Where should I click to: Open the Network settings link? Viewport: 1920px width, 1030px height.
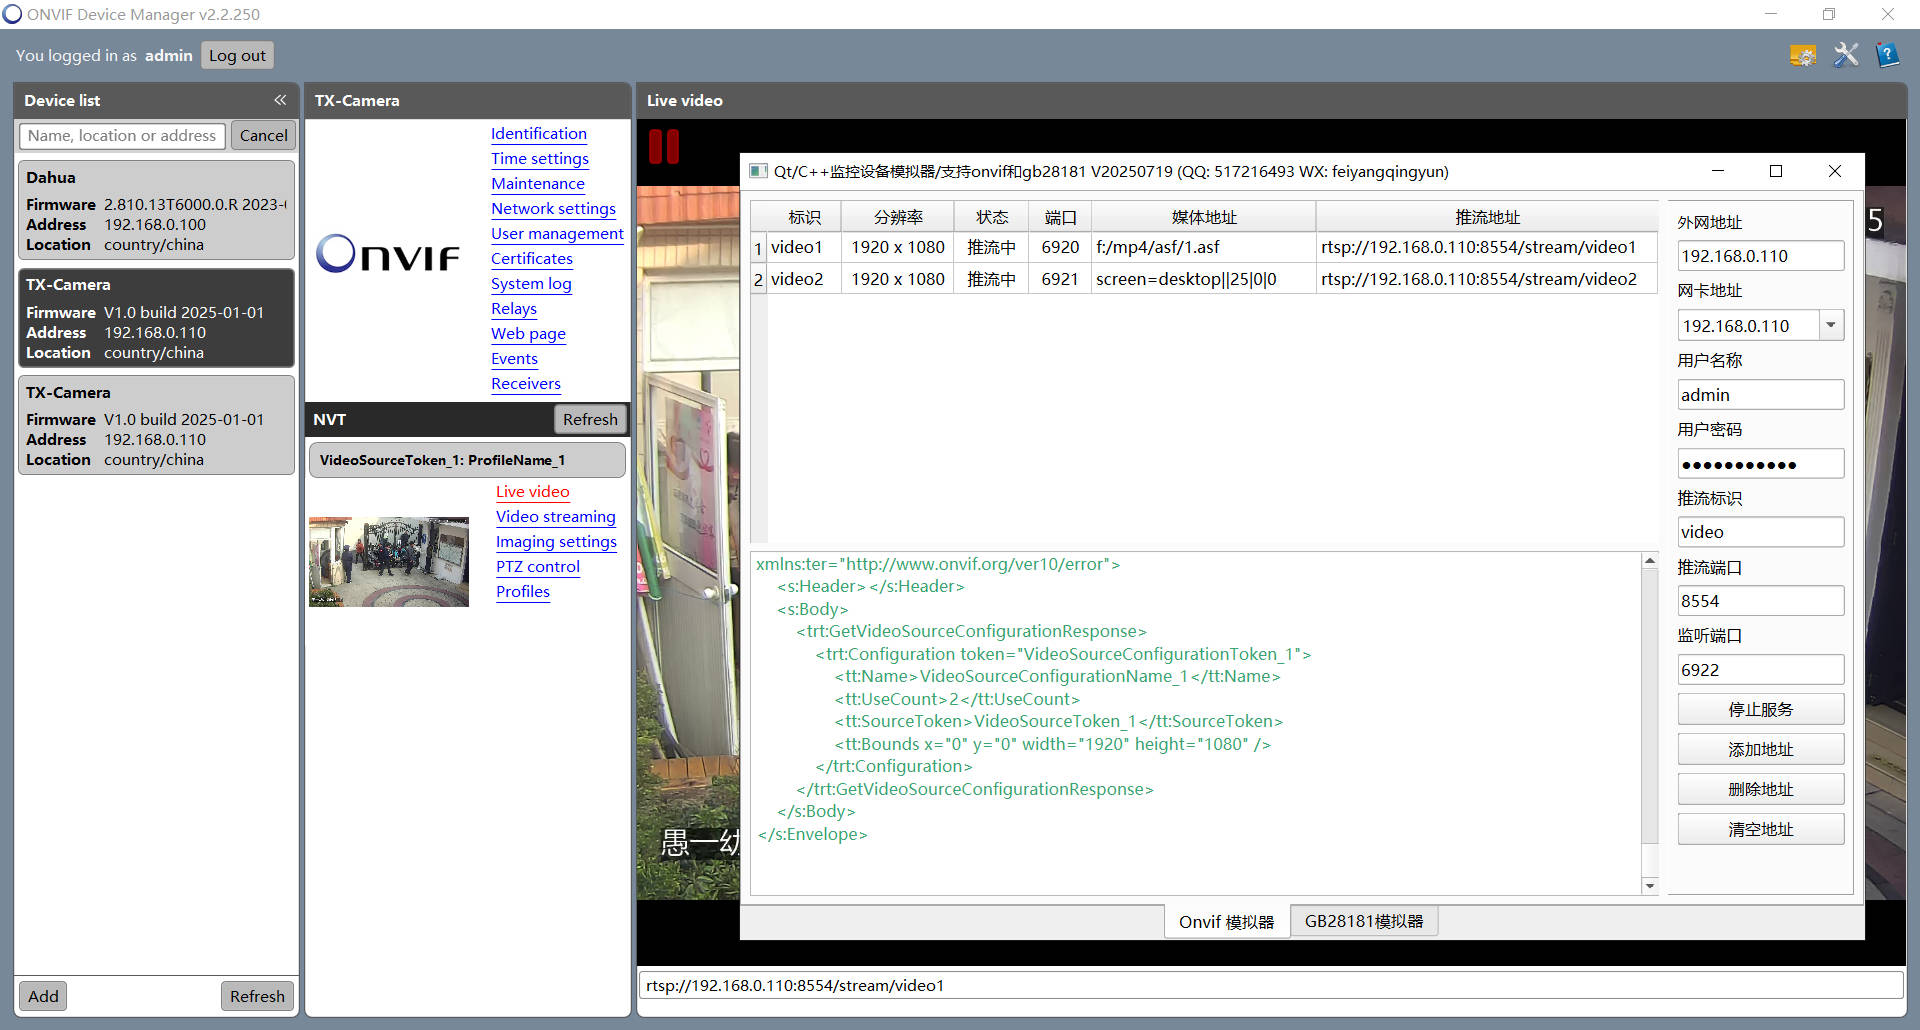(553, 209)
